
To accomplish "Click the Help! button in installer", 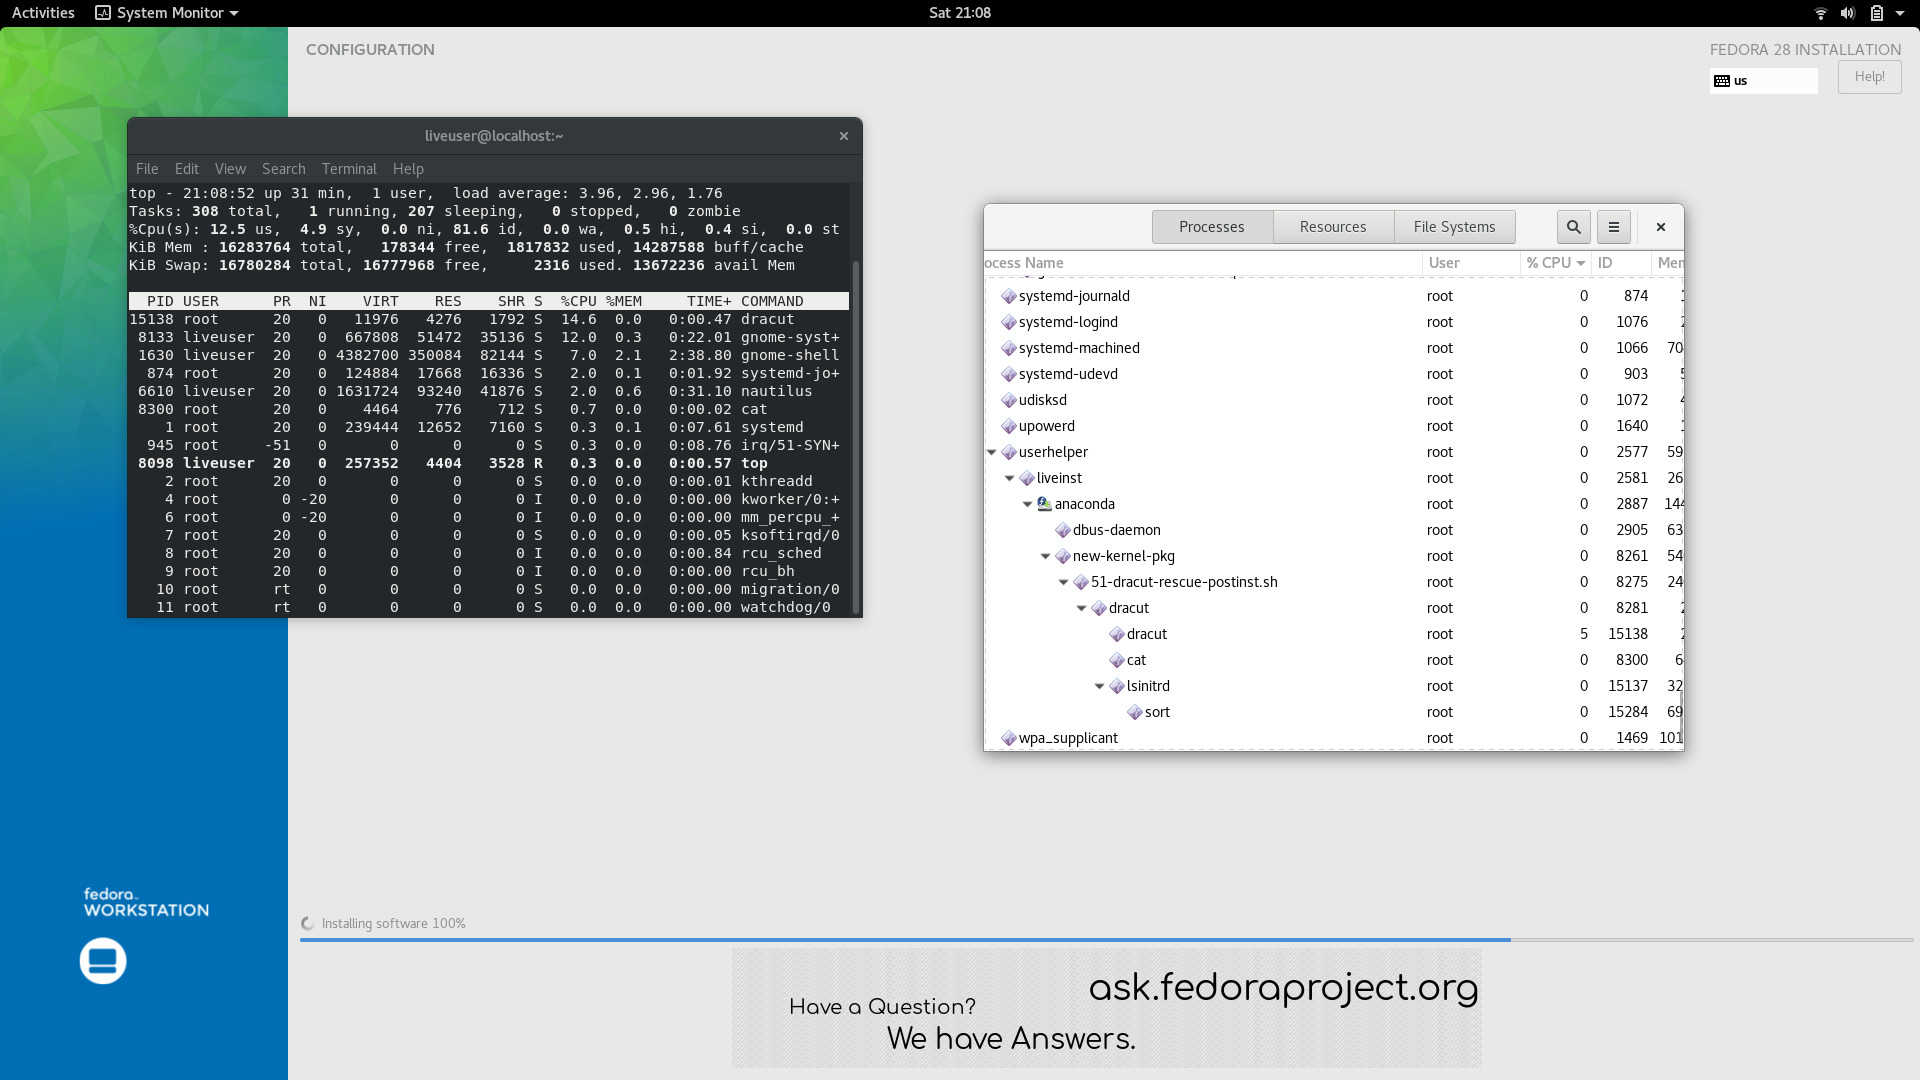I will (x=1869, y=77).
